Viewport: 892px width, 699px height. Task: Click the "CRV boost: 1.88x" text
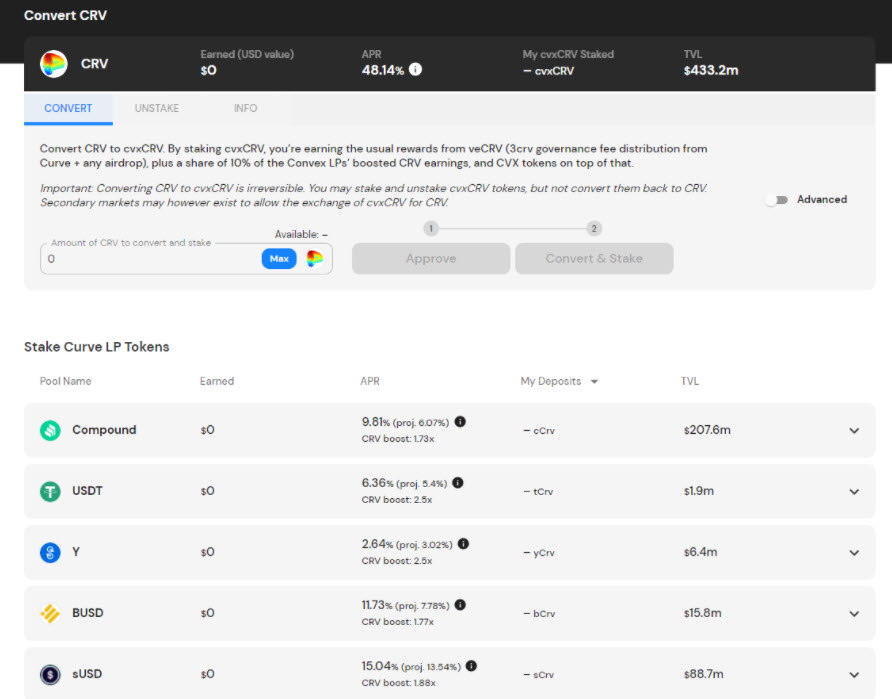(x=398, y=683)
